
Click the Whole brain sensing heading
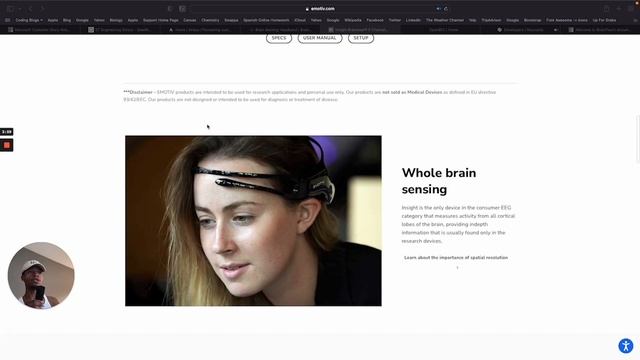point(439,181)
